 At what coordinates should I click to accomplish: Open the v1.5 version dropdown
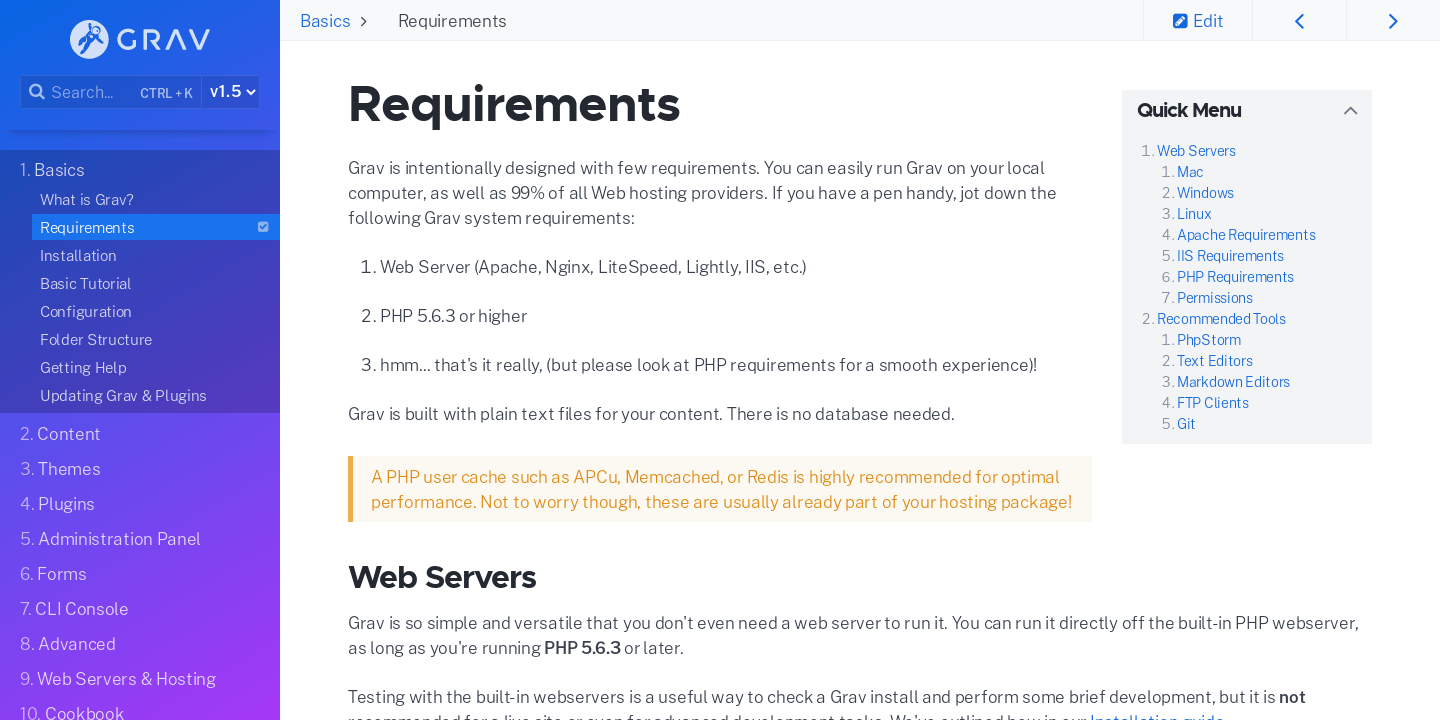click(x=231, y=92)
